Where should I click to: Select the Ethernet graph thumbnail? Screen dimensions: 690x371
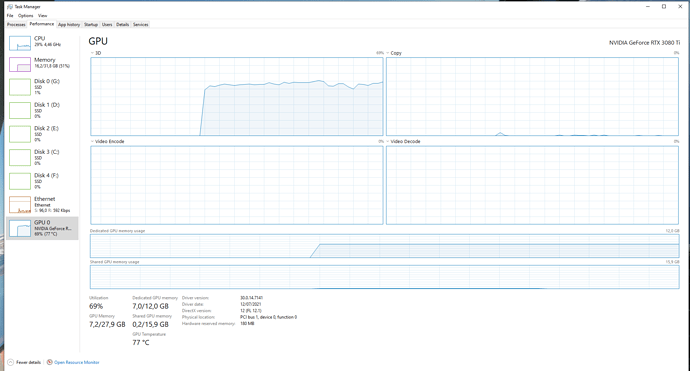pos(20,205)
